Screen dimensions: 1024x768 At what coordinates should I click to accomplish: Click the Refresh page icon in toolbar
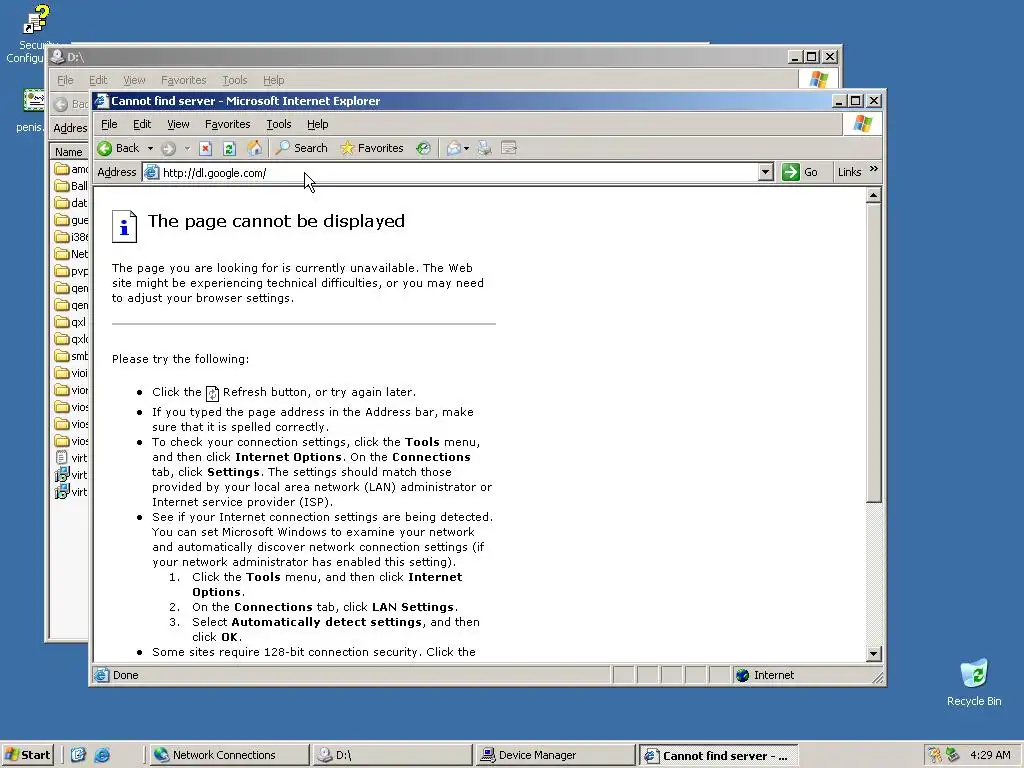coord(229,148)
